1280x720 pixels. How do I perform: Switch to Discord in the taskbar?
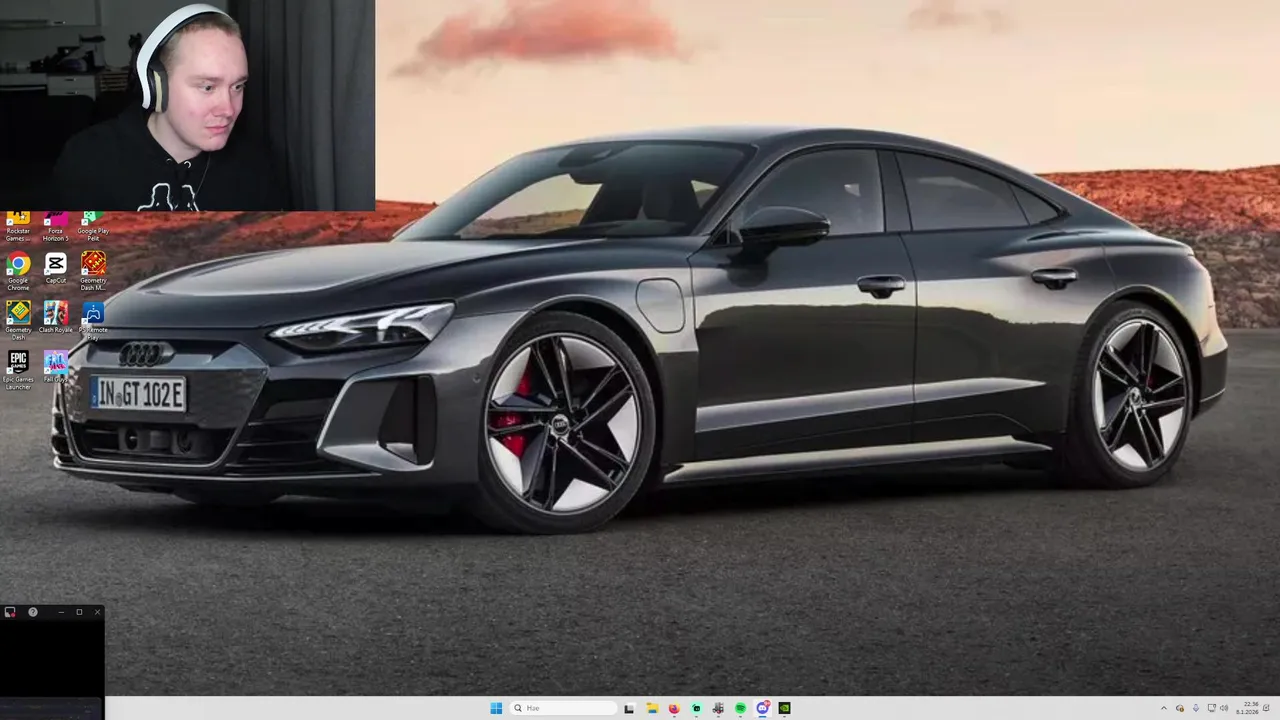tap(763, 708)
